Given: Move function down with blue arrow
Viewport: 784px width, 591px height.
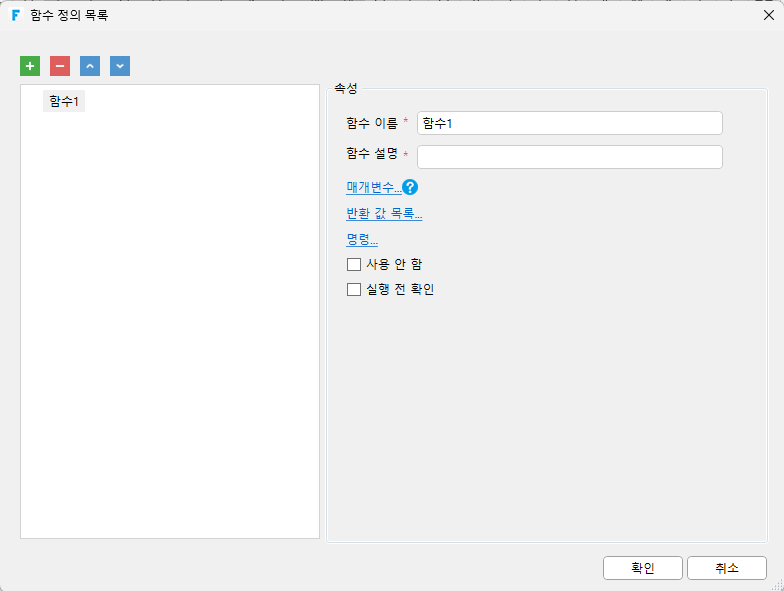Looking at the screenshot, I should click(x=120, y=66).
